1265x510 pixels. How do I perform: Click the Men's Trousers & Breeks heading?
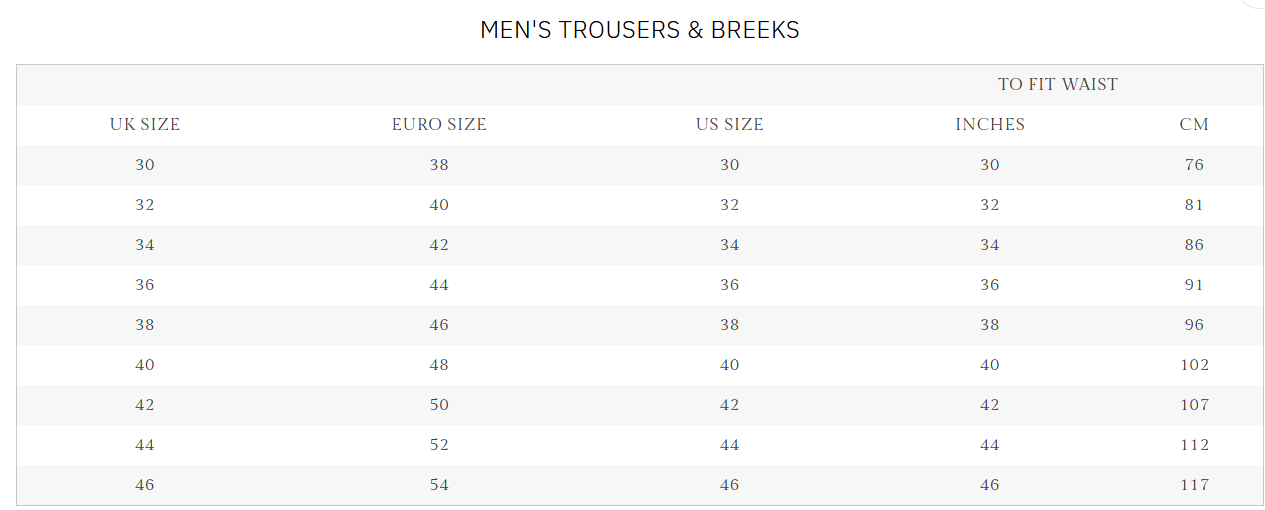[639, 30]
